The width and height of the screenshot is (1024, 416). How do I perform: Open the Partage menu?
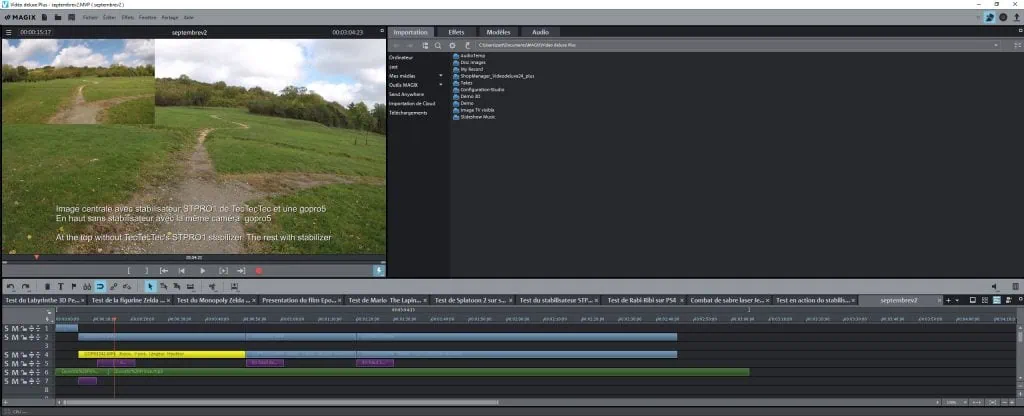169,17
